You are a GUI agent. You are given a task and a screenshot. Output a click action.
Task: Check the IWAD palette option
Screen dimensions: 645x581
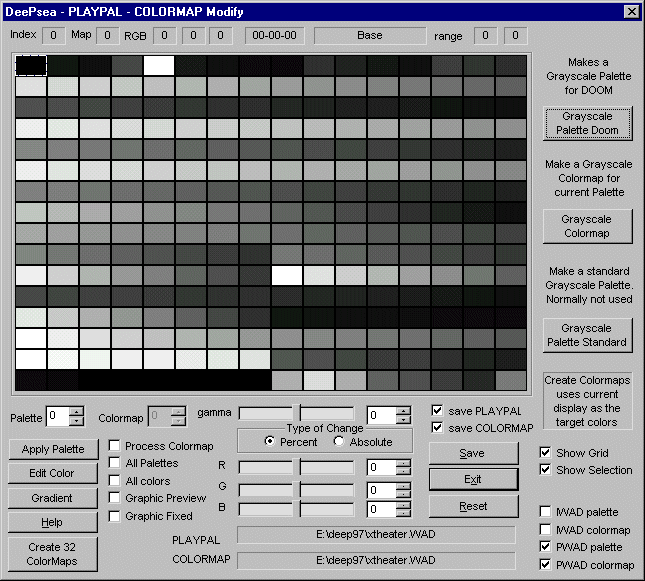click(x=545, y=512)
